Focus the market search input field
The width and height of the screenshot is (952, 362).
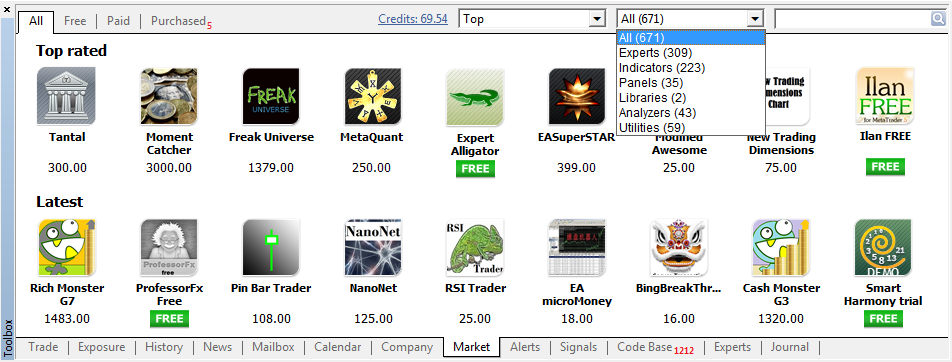pyautogui.click(x=852, y=19)
